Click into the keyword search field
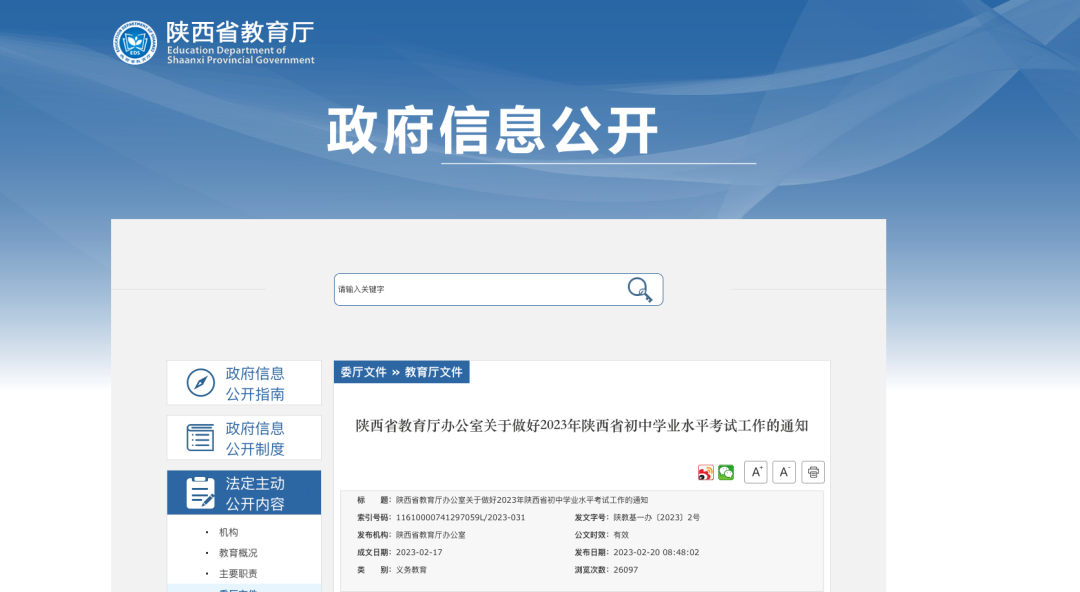The width and height of the screenshot is (1080, 592). (480, 290)
